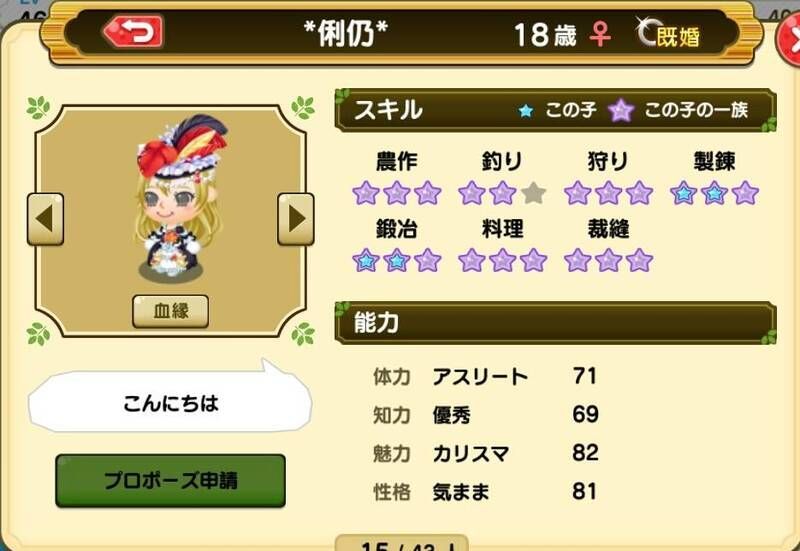The image size is (800, 551).
Task: Show next character with right arrow
Action: tap(296, 219)
